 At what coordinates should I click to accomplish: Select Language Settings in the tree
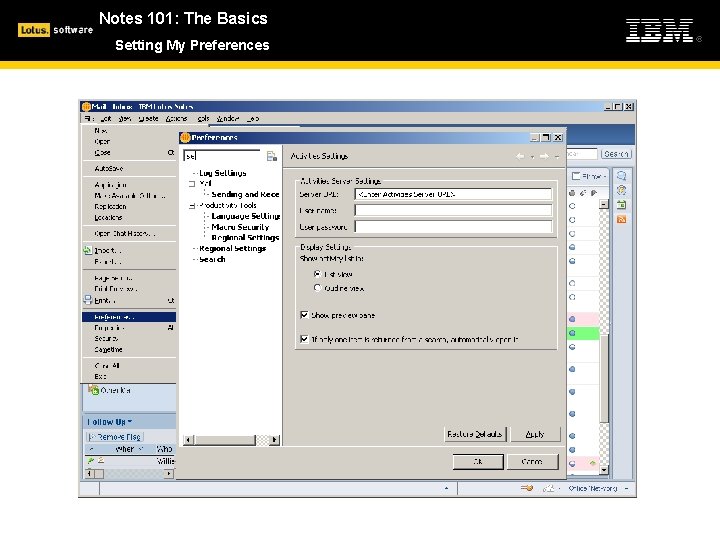click(246, 216)
